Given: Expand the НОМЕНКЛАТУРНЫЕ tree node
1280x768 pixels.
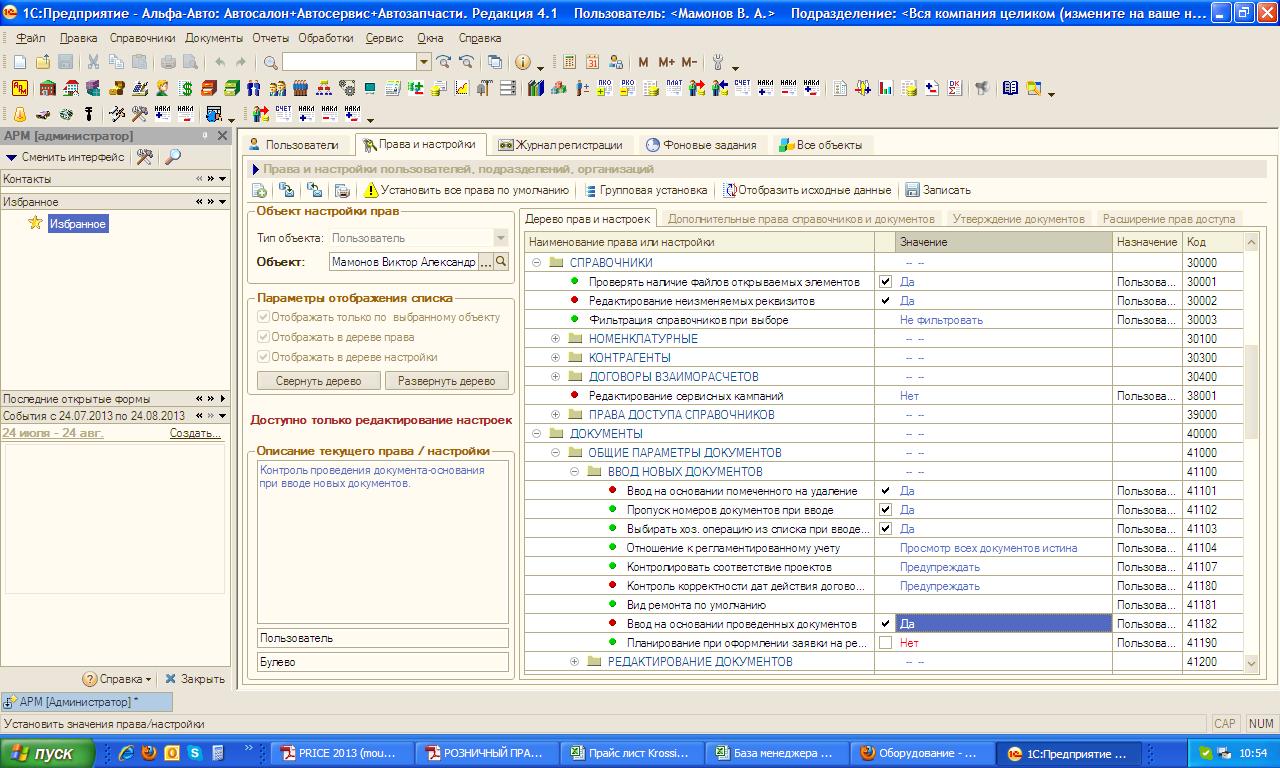Looking at the screenshot, I should [556, 339].
